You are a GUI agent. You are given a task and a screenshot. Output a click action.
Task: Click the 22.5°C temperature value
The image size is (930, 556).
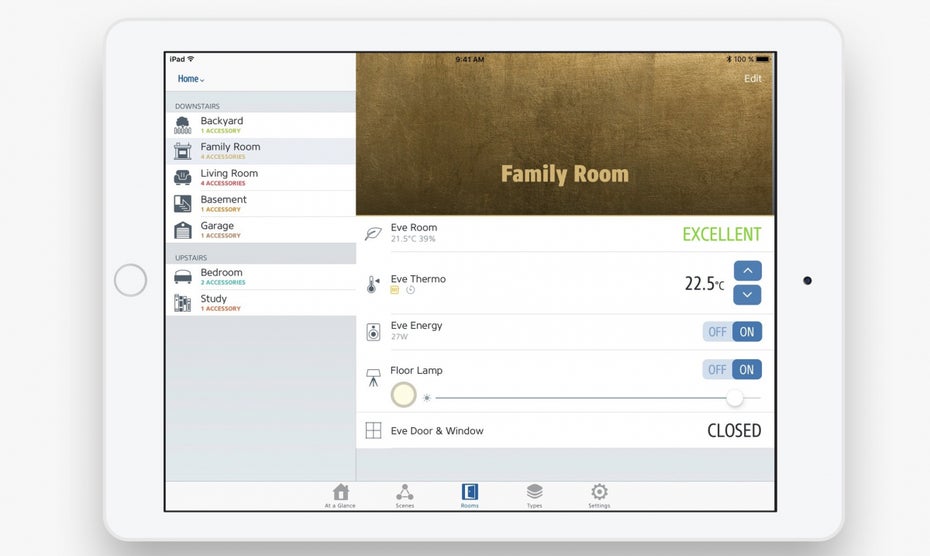pos(705,284)
